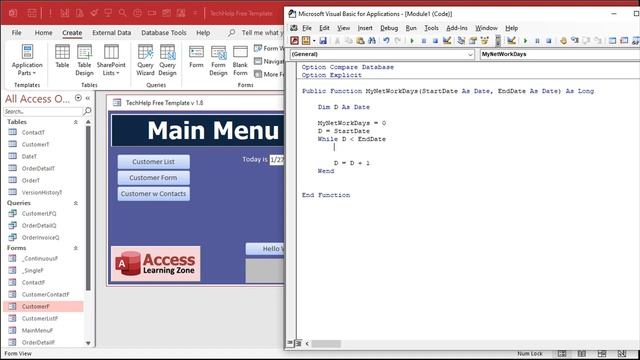Launch the Query Wizard in Access ribbon

pyautogui.click(x=145, y=60)
